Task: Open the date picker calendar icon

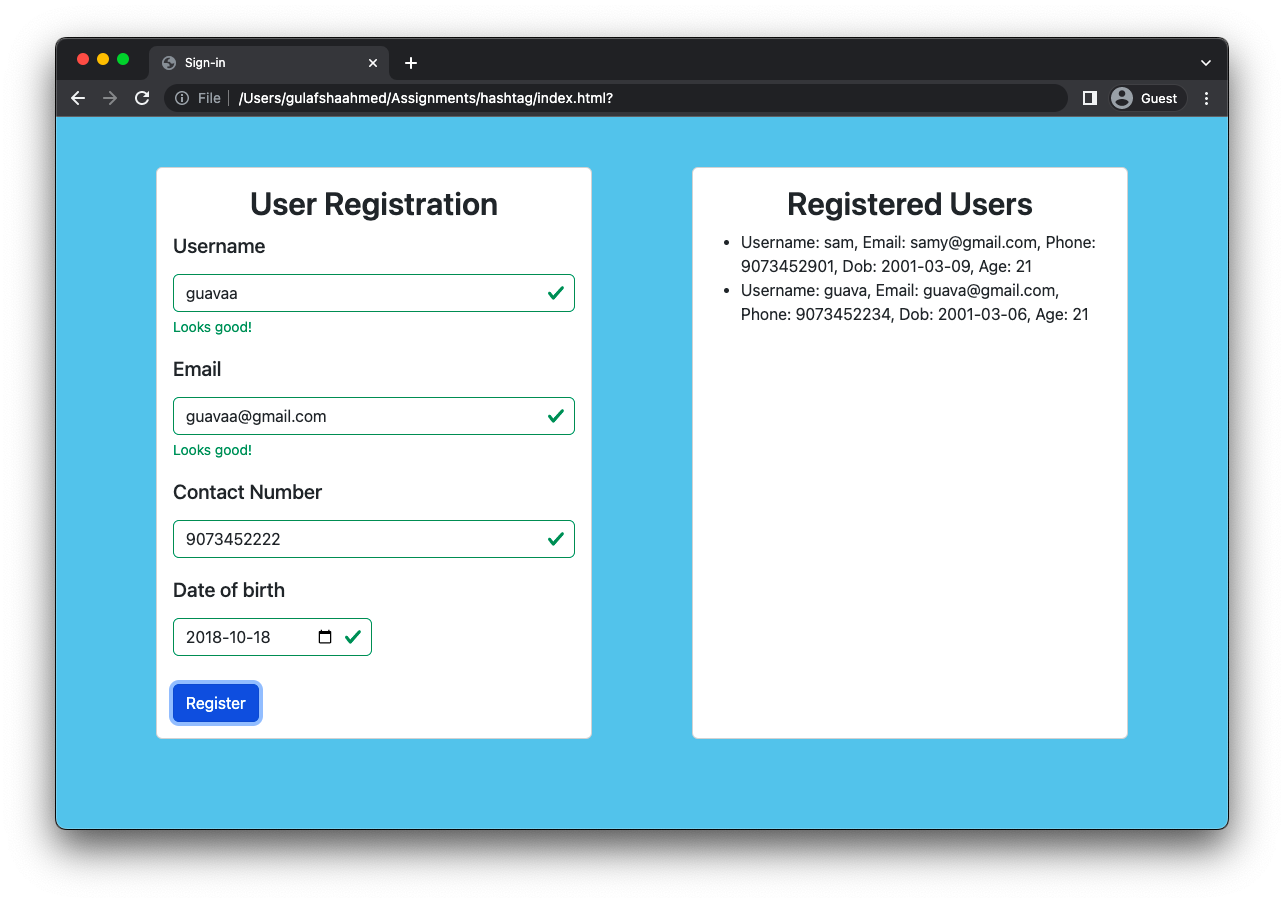Action: (325, 637)
